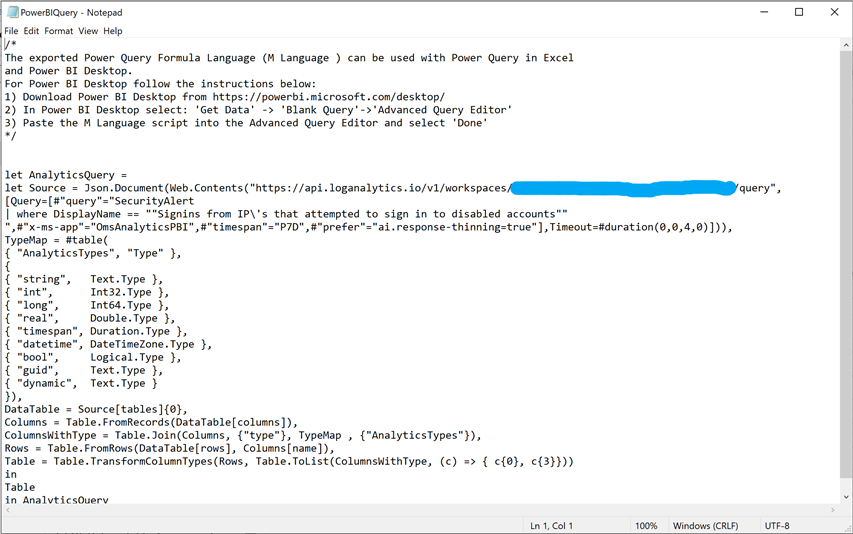Close the PowerBIQuery Notepad window
Screen dimensions: 853x534
point(835,12)
